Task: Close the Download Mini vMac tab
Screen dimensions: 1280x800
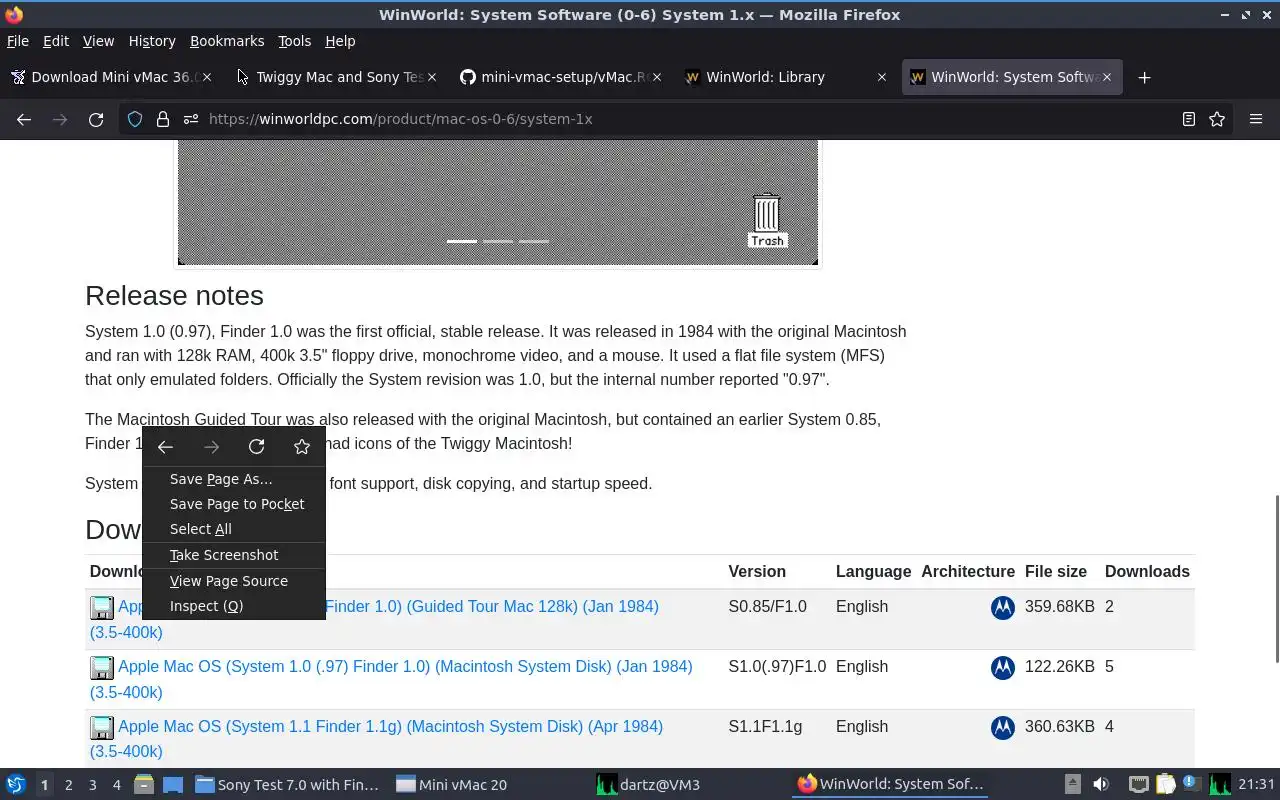Action: pos(207,77)
